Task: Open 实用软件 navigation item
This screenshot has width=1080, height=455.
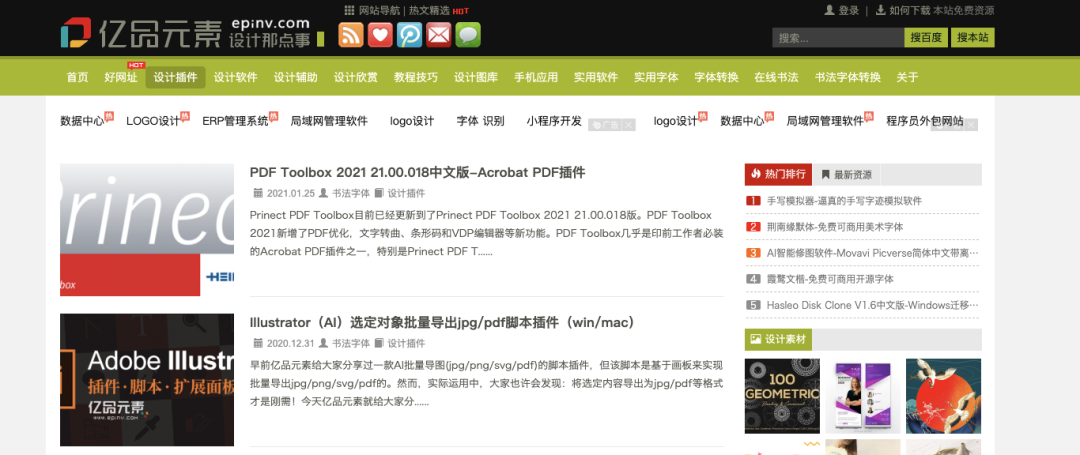Action: click(x=596, y=77)
